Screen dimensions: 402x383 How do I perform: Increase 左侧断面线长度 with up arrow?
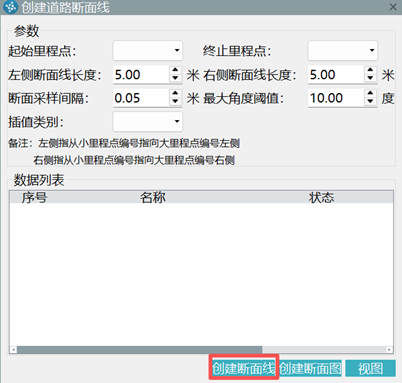point(175,70)
